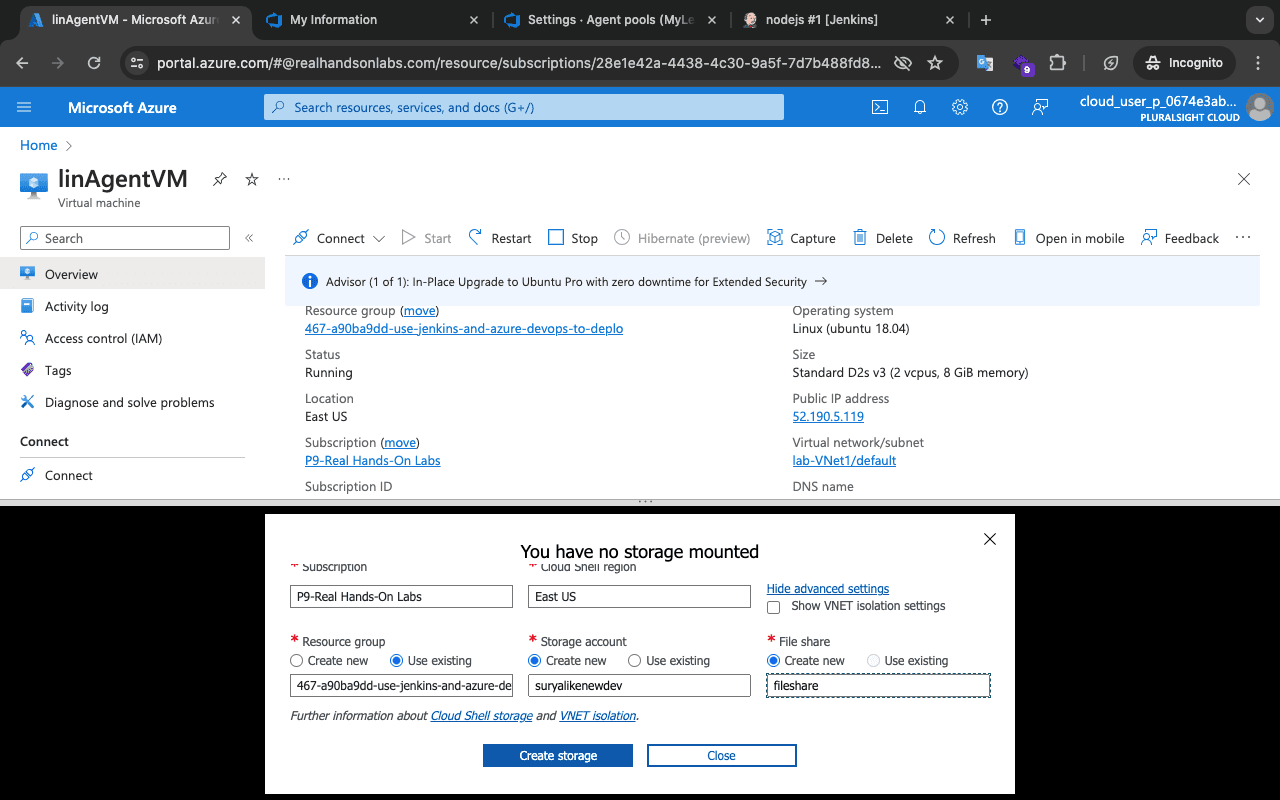The width and height of the screenshot is (1280, 800).
Task: Open the feedback icon in top bar
Action: (x=1040, y=107)
